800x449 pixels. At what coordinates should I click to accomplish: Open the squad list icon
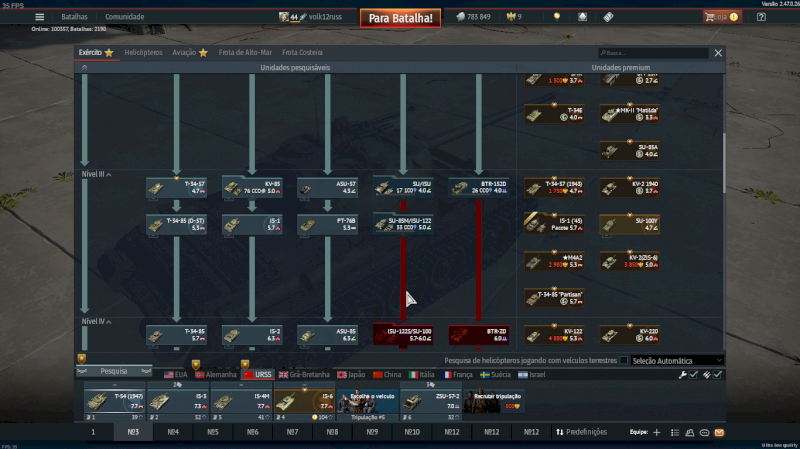point(674,432)
